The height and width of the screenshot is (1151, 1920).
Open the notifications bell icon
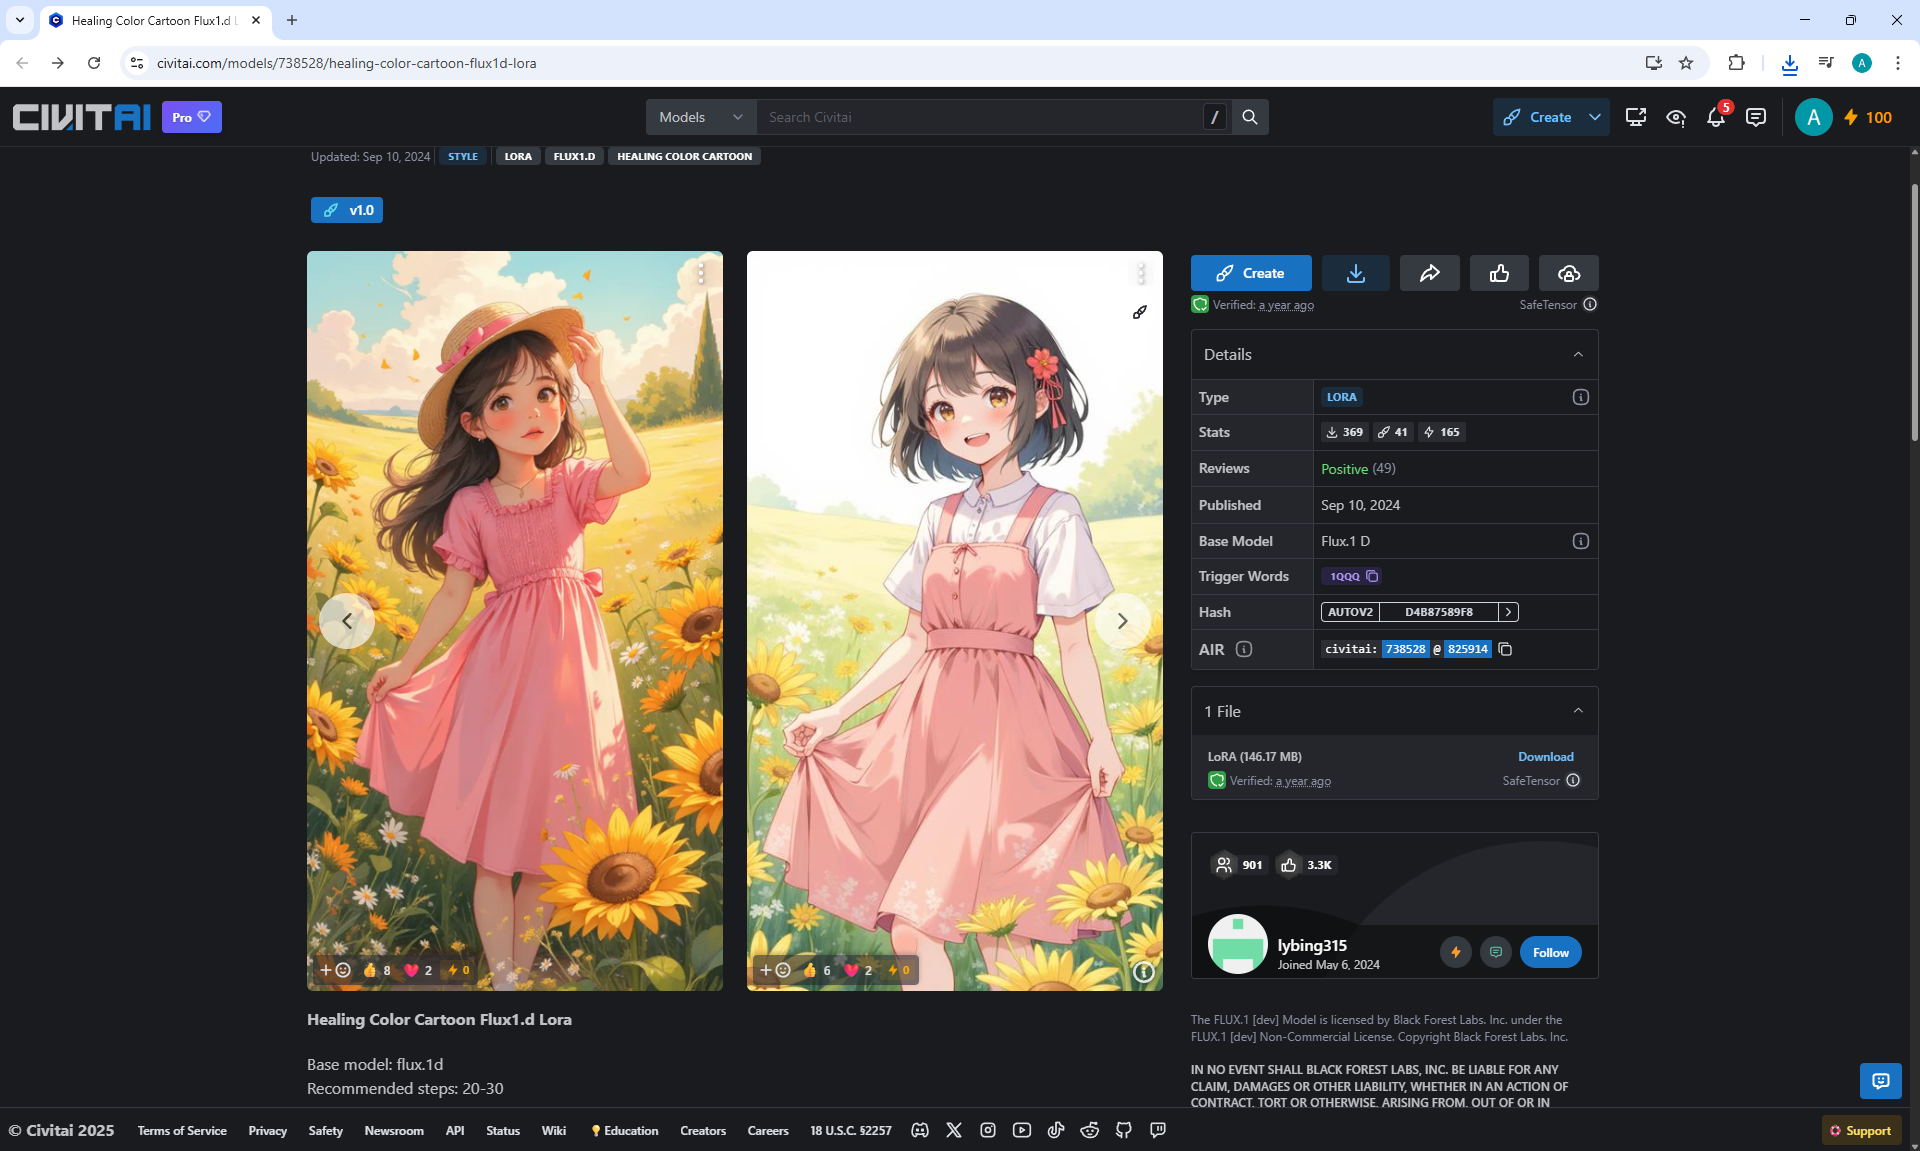point(1716,117)
